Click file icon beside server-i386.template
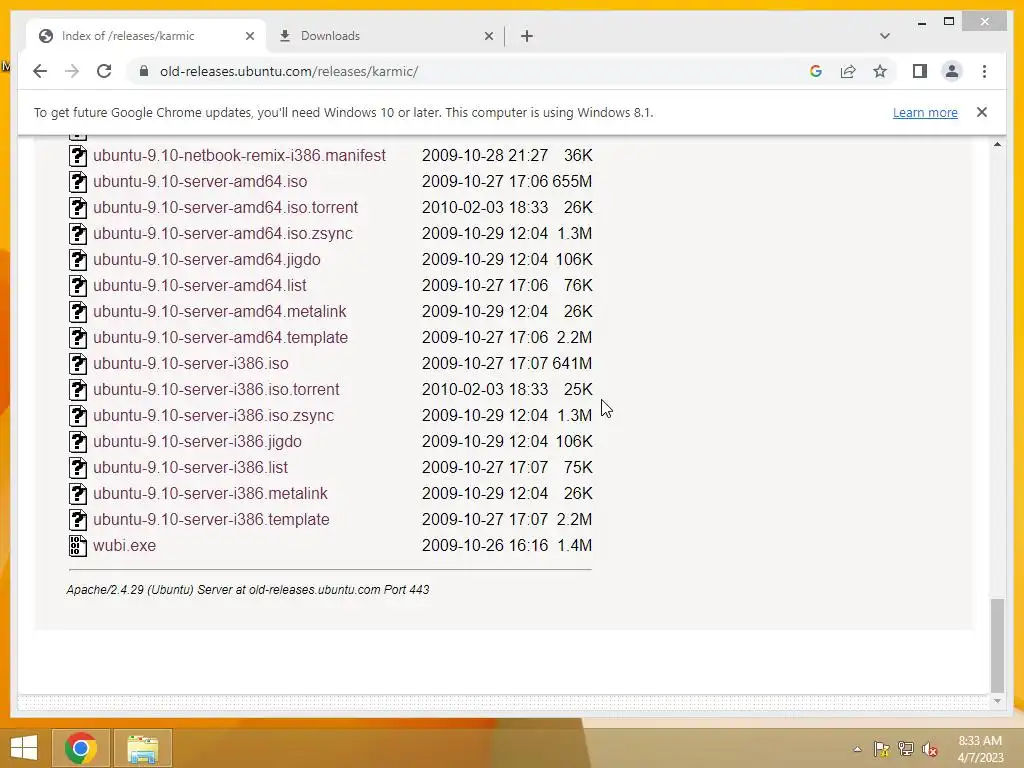Screen dimensions: 1024x768 click(x=78, y=519)
